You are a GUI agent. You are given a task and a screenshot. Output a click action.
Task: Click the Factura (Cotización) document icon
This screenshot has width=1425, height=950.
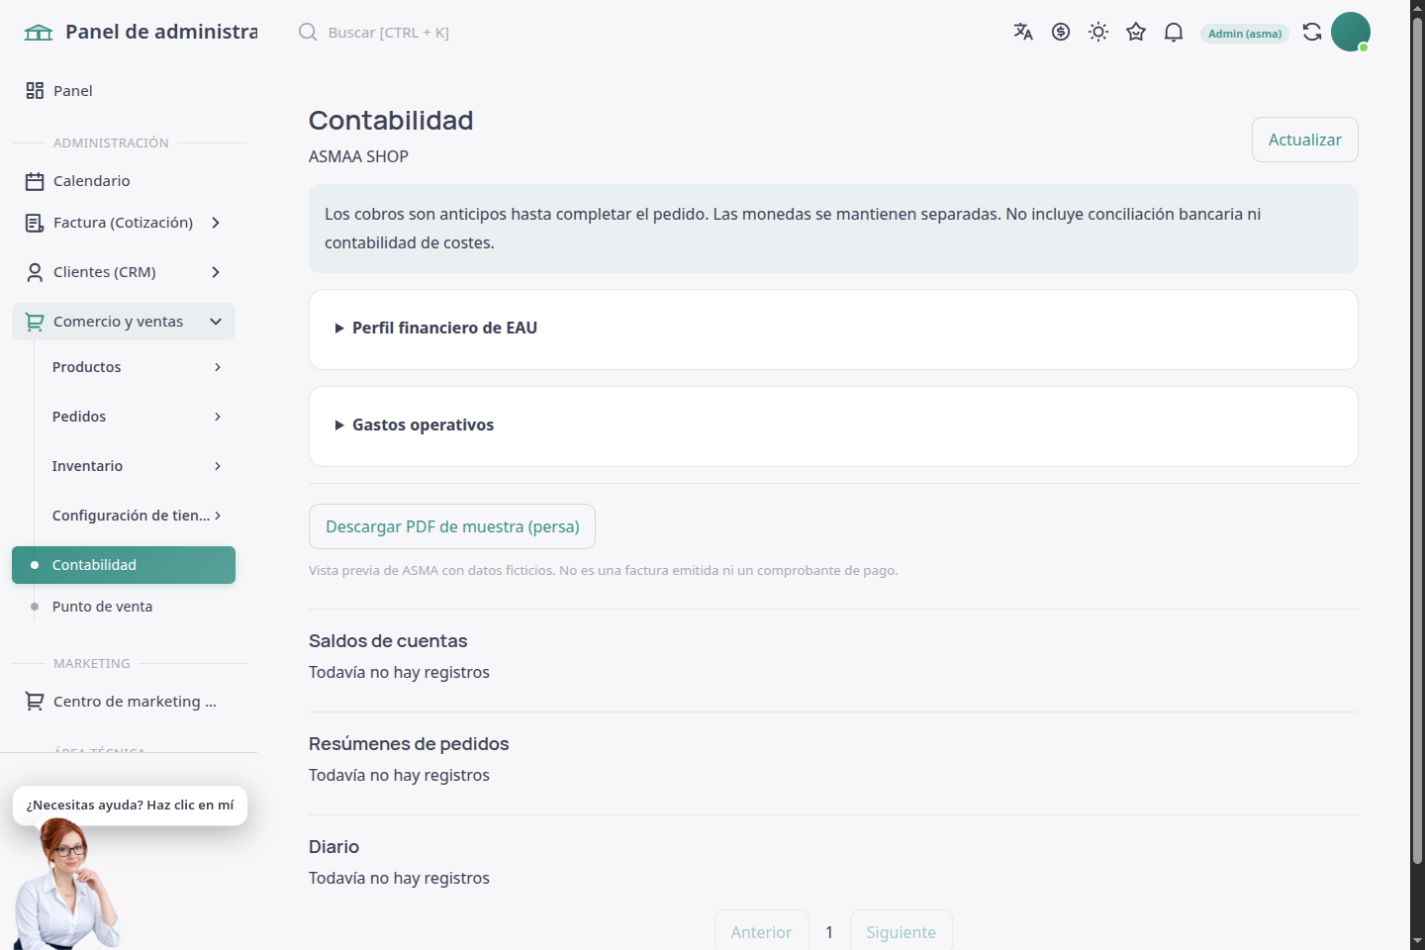pos(35,223)
